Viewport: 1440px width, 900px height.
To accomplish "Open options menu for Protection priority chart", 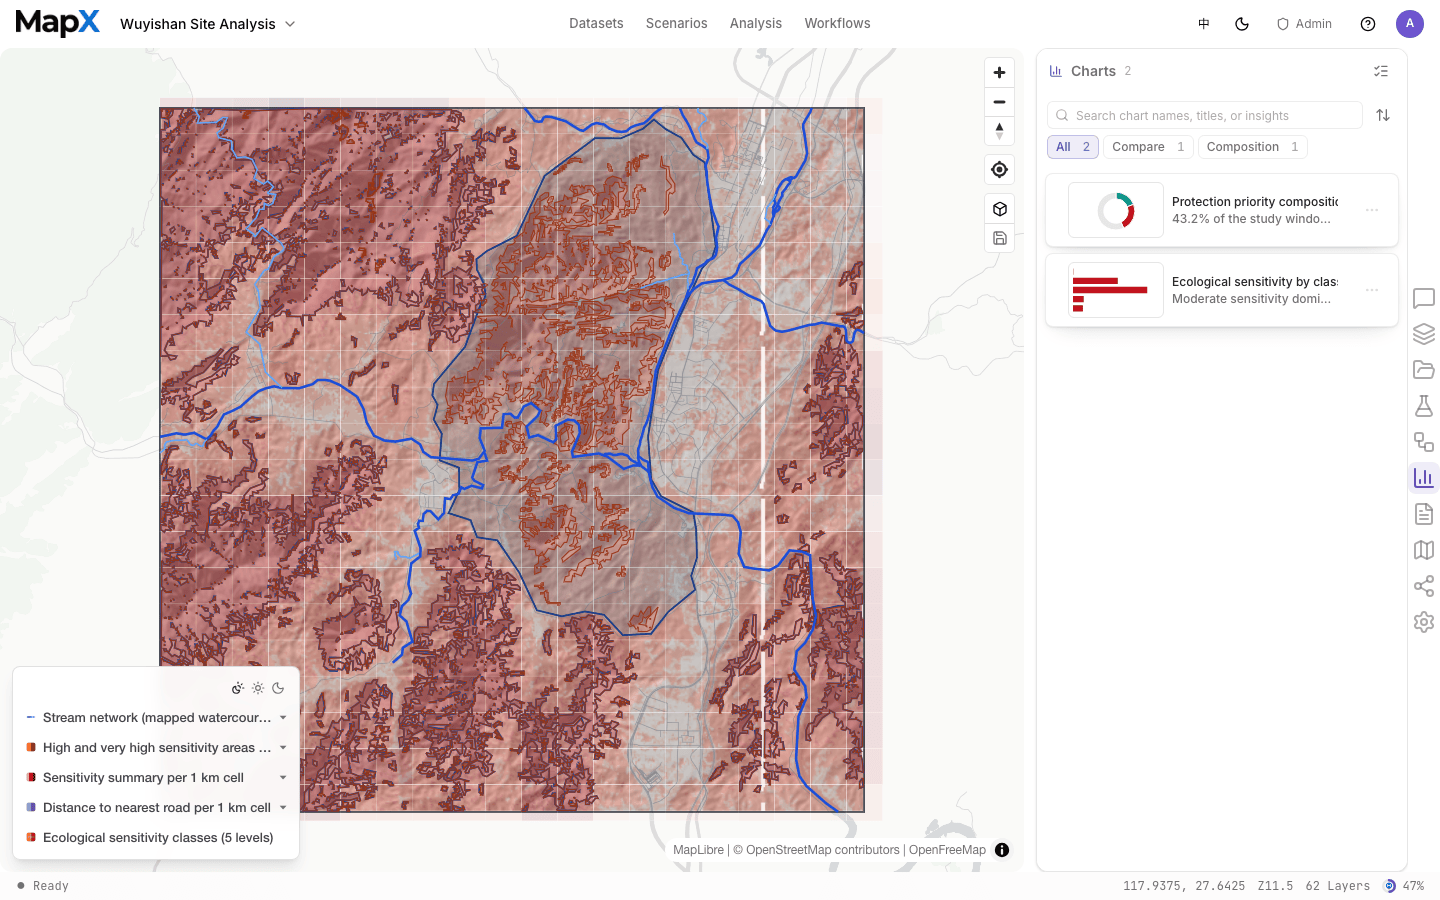I will click(1372, 210).
